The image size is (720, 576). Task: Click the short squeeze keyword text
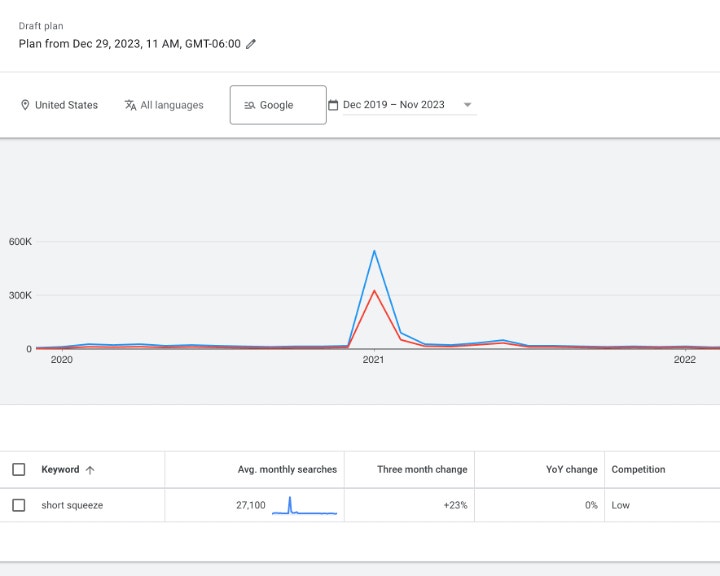[72, 505]
